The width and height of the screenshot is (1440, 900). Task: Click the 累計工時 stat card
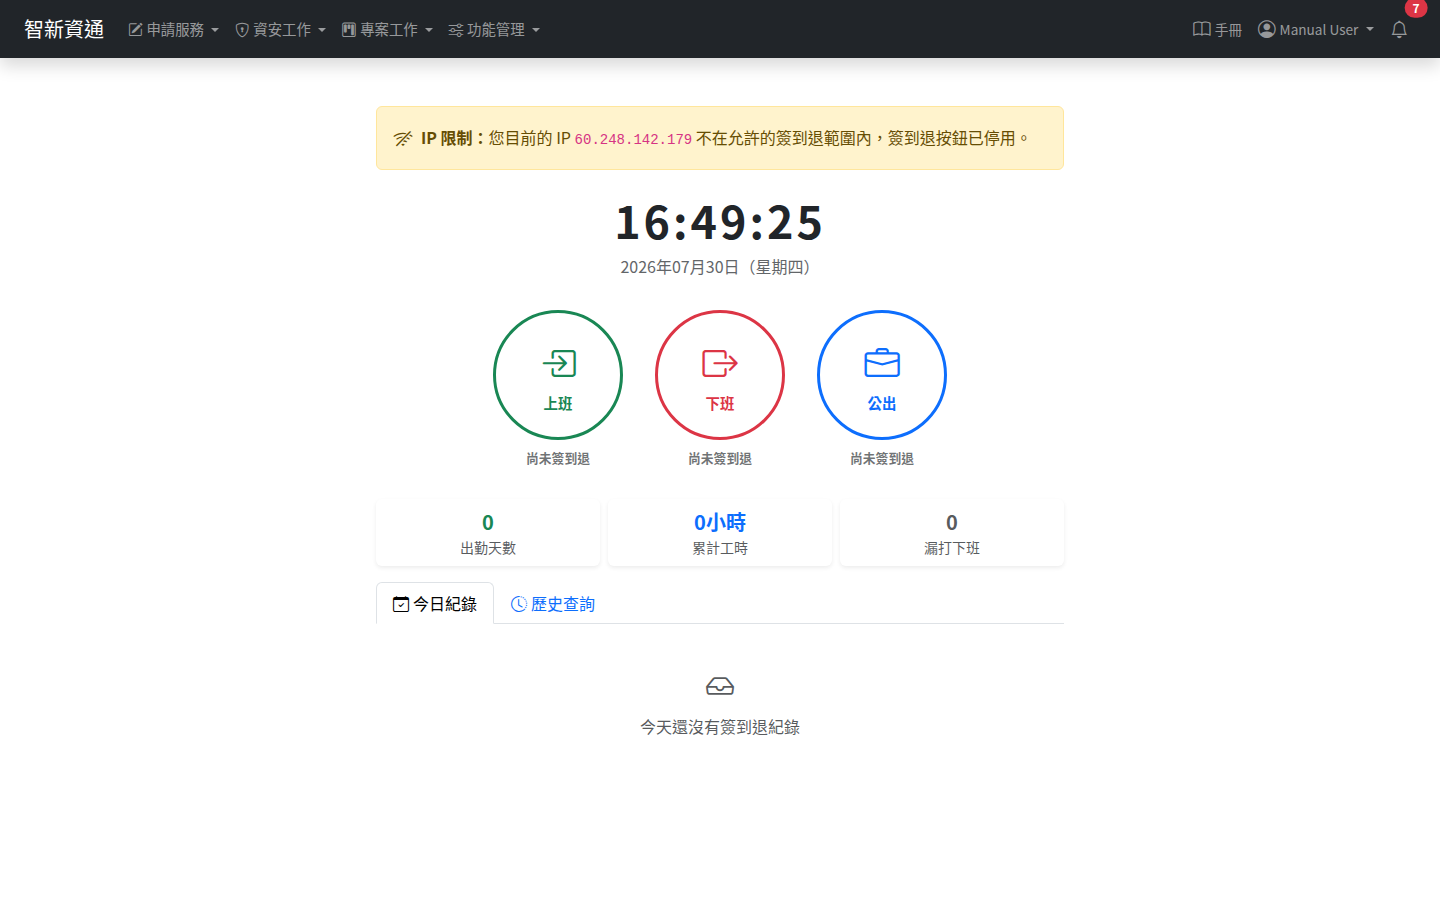[x=720, y=534]
